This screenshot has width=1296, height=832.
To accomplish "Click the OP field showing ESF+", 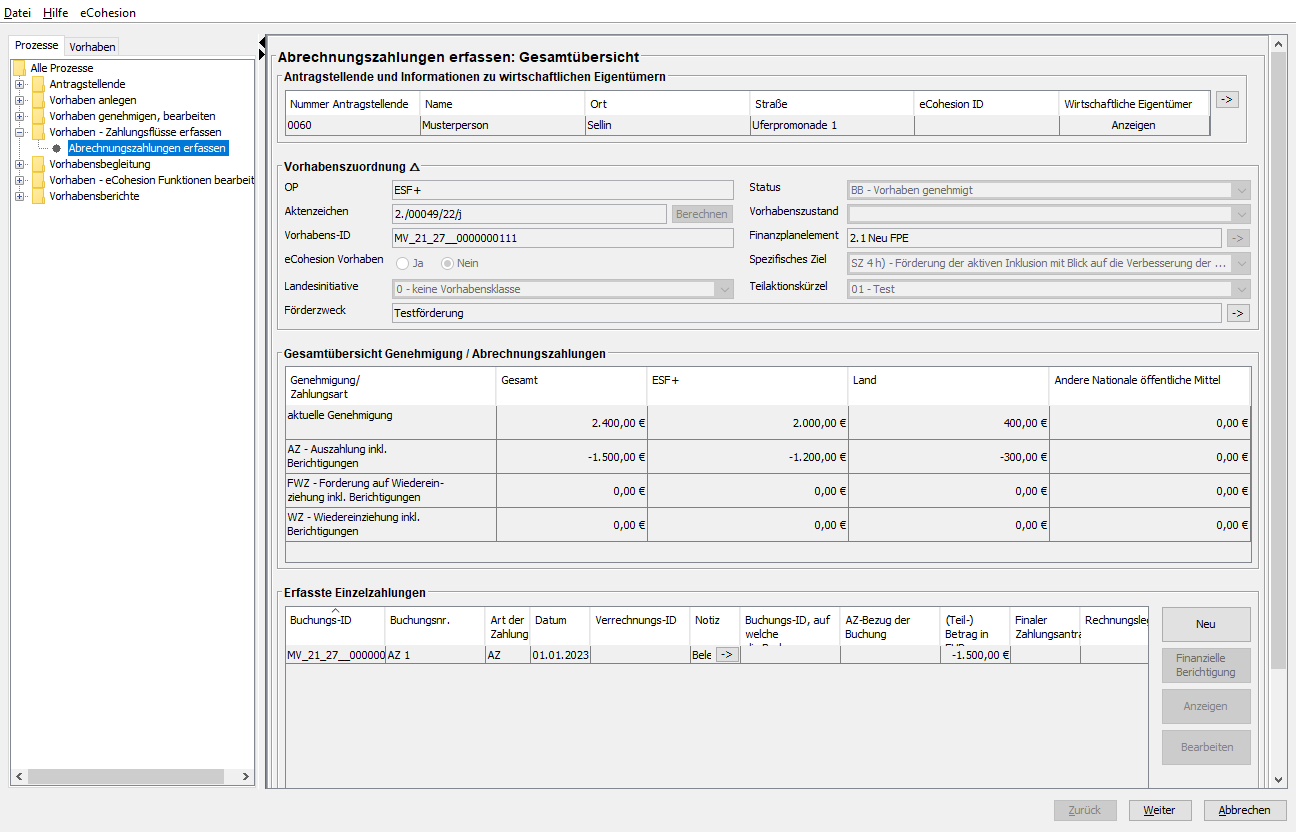I will tap(563, 190).
